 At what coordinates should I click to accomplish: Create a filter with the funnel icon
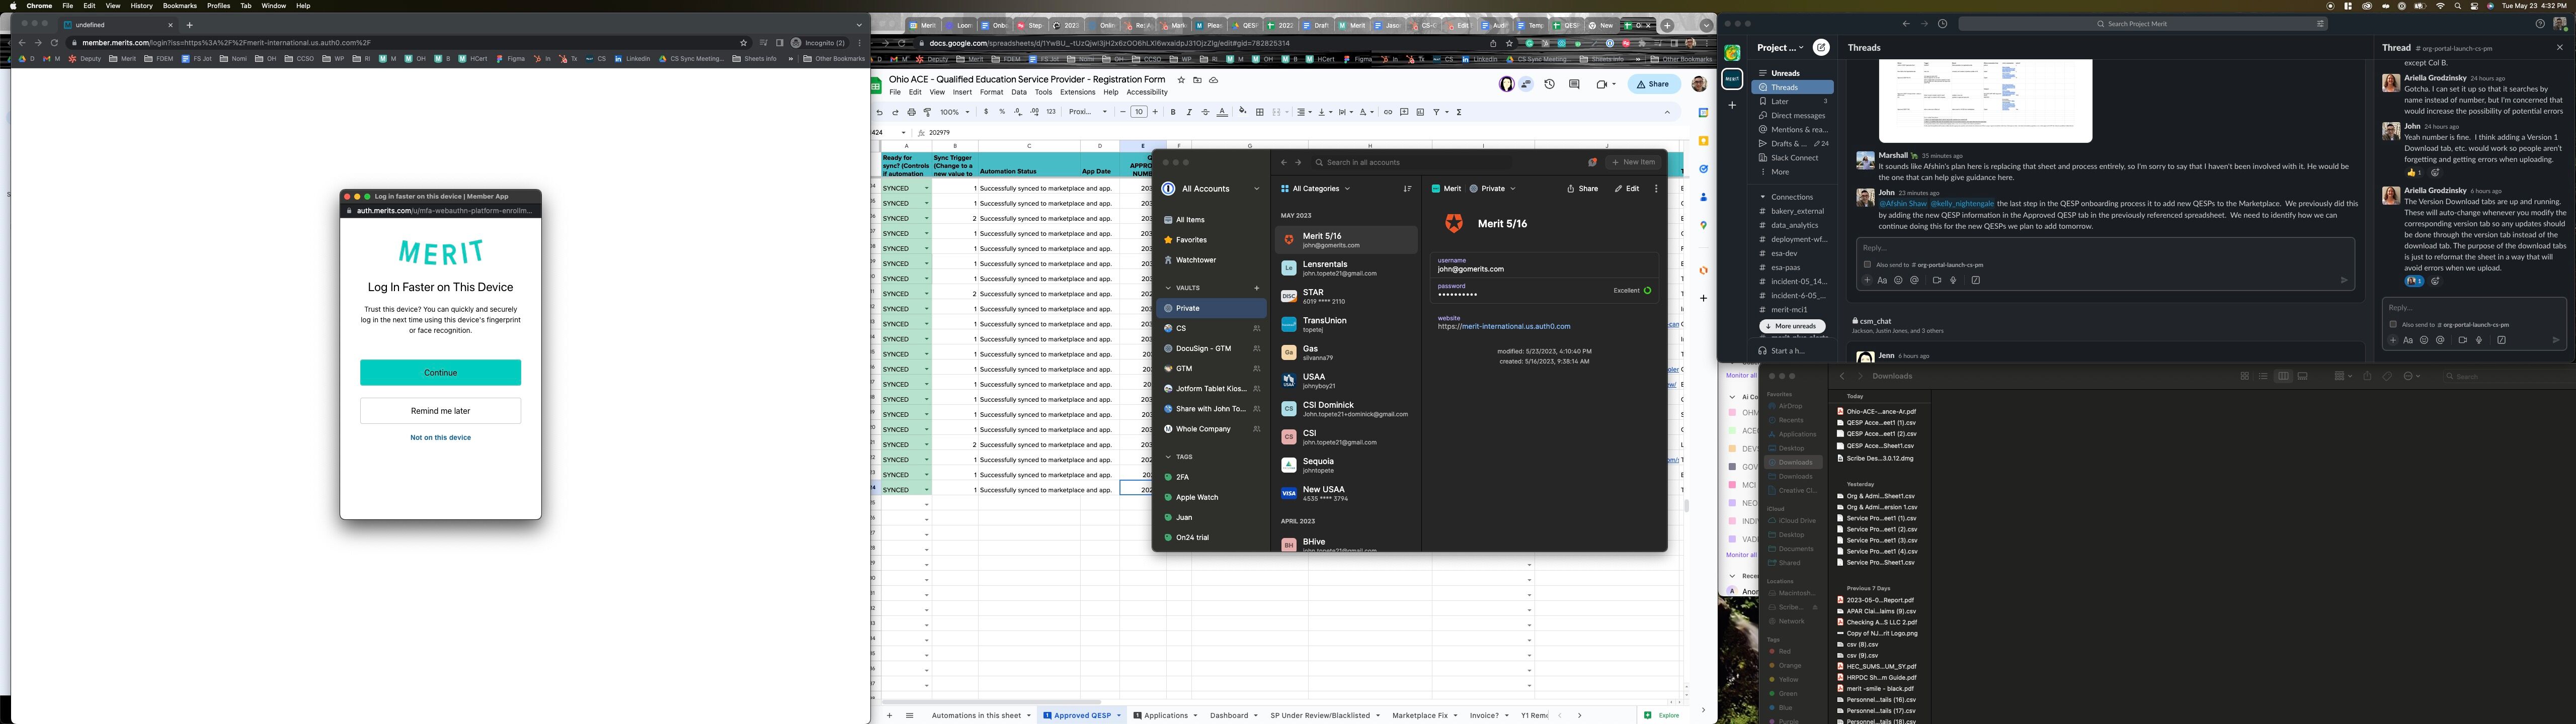pos(1437,112)
